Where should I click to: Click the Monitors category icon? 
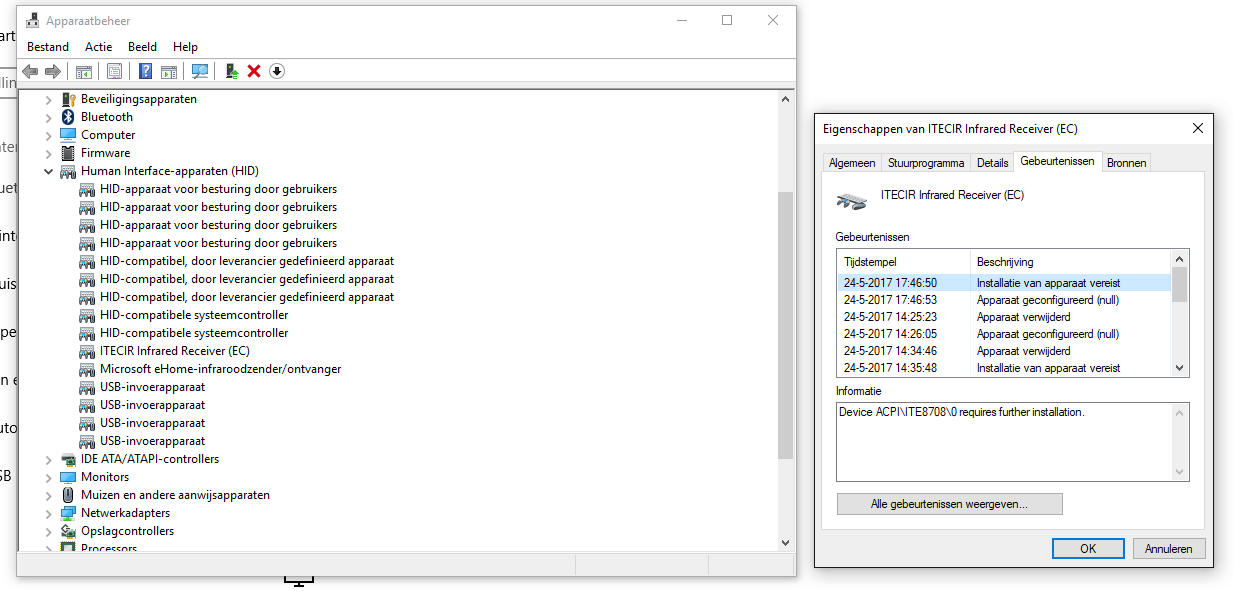point(68,477)
